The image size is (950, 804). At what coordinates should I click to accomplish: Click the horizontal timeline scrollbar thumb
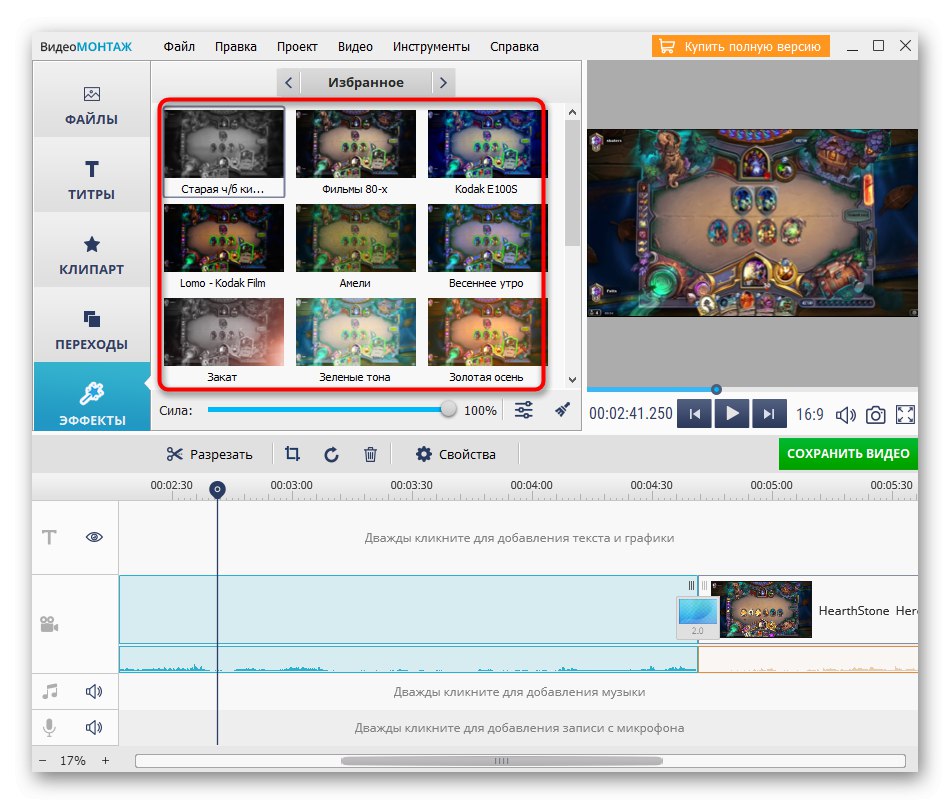(502, 761)
